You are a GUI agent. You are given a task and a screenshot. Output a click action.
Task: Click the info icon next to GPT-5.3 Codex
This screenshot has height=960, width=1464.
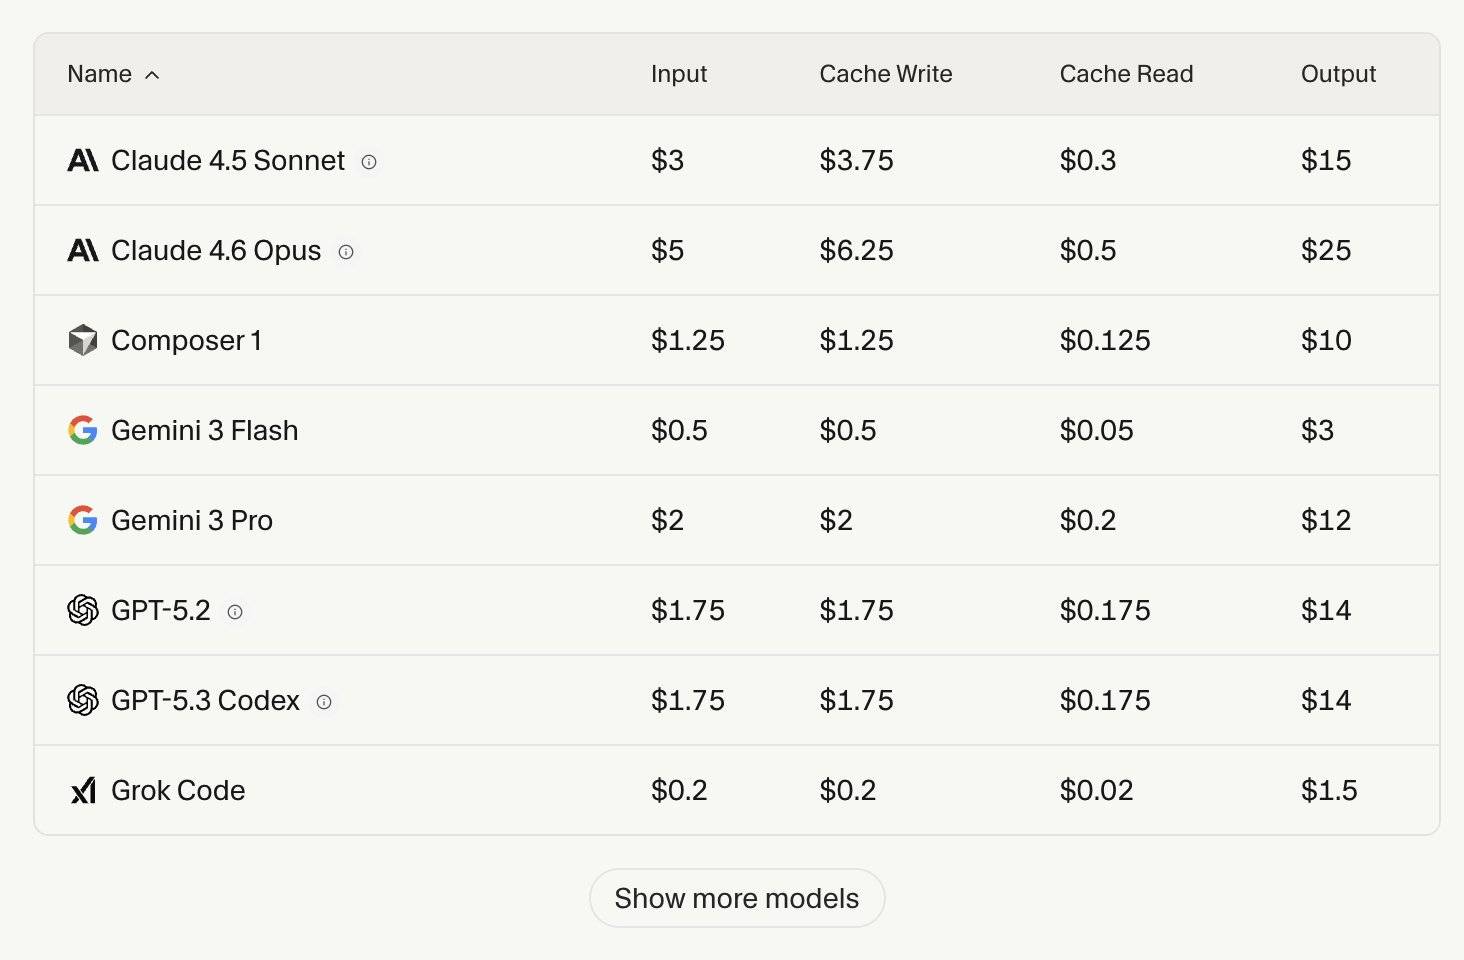pos(324,702)
